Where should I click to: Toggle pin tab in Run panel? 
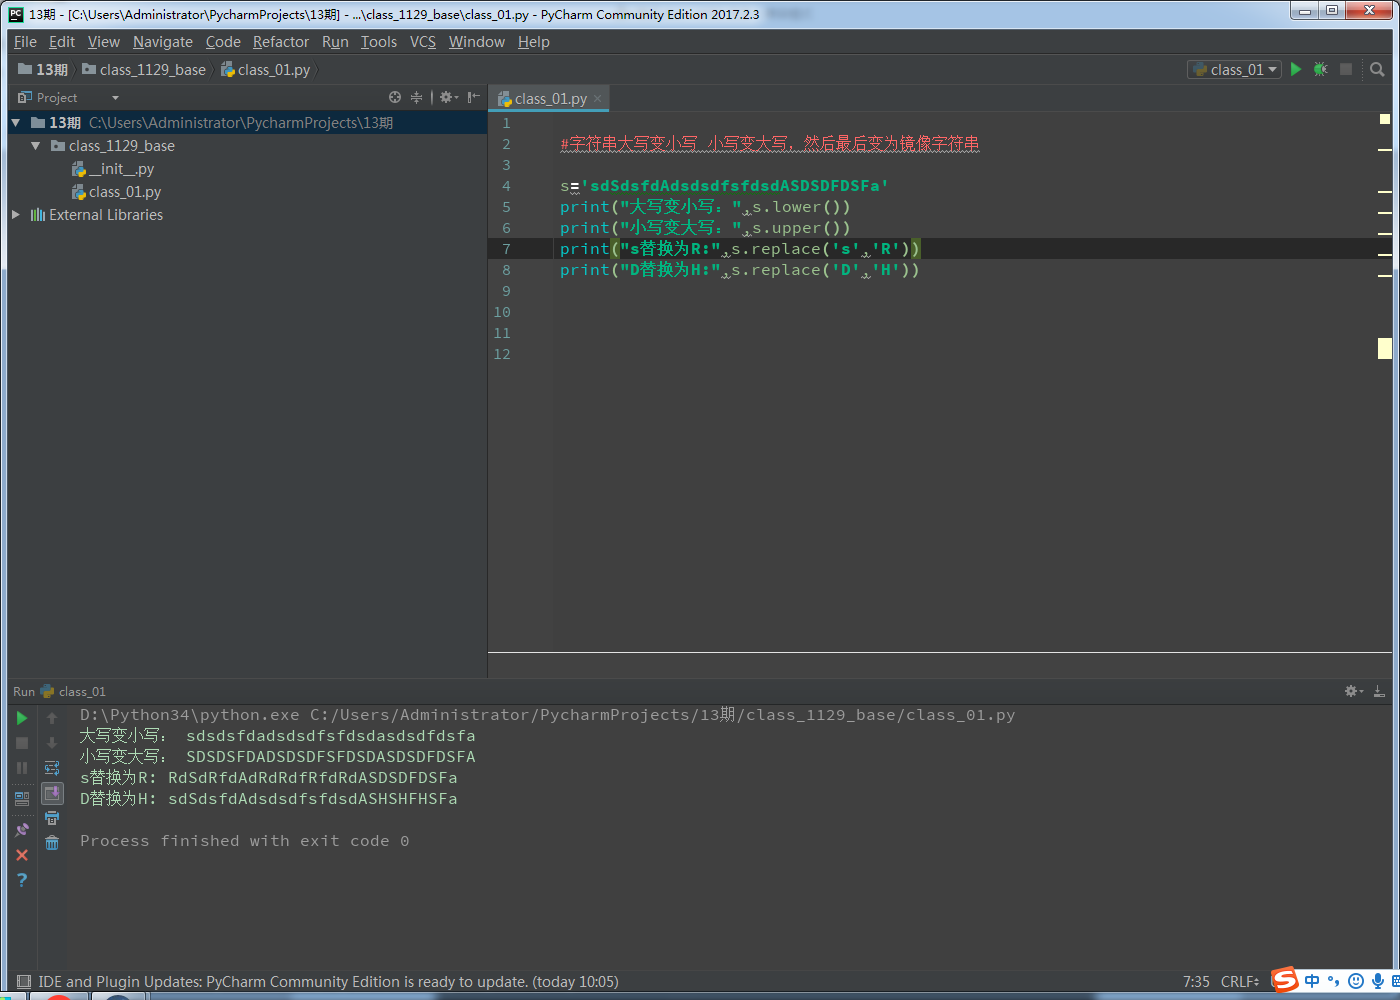tap(22, 830)
